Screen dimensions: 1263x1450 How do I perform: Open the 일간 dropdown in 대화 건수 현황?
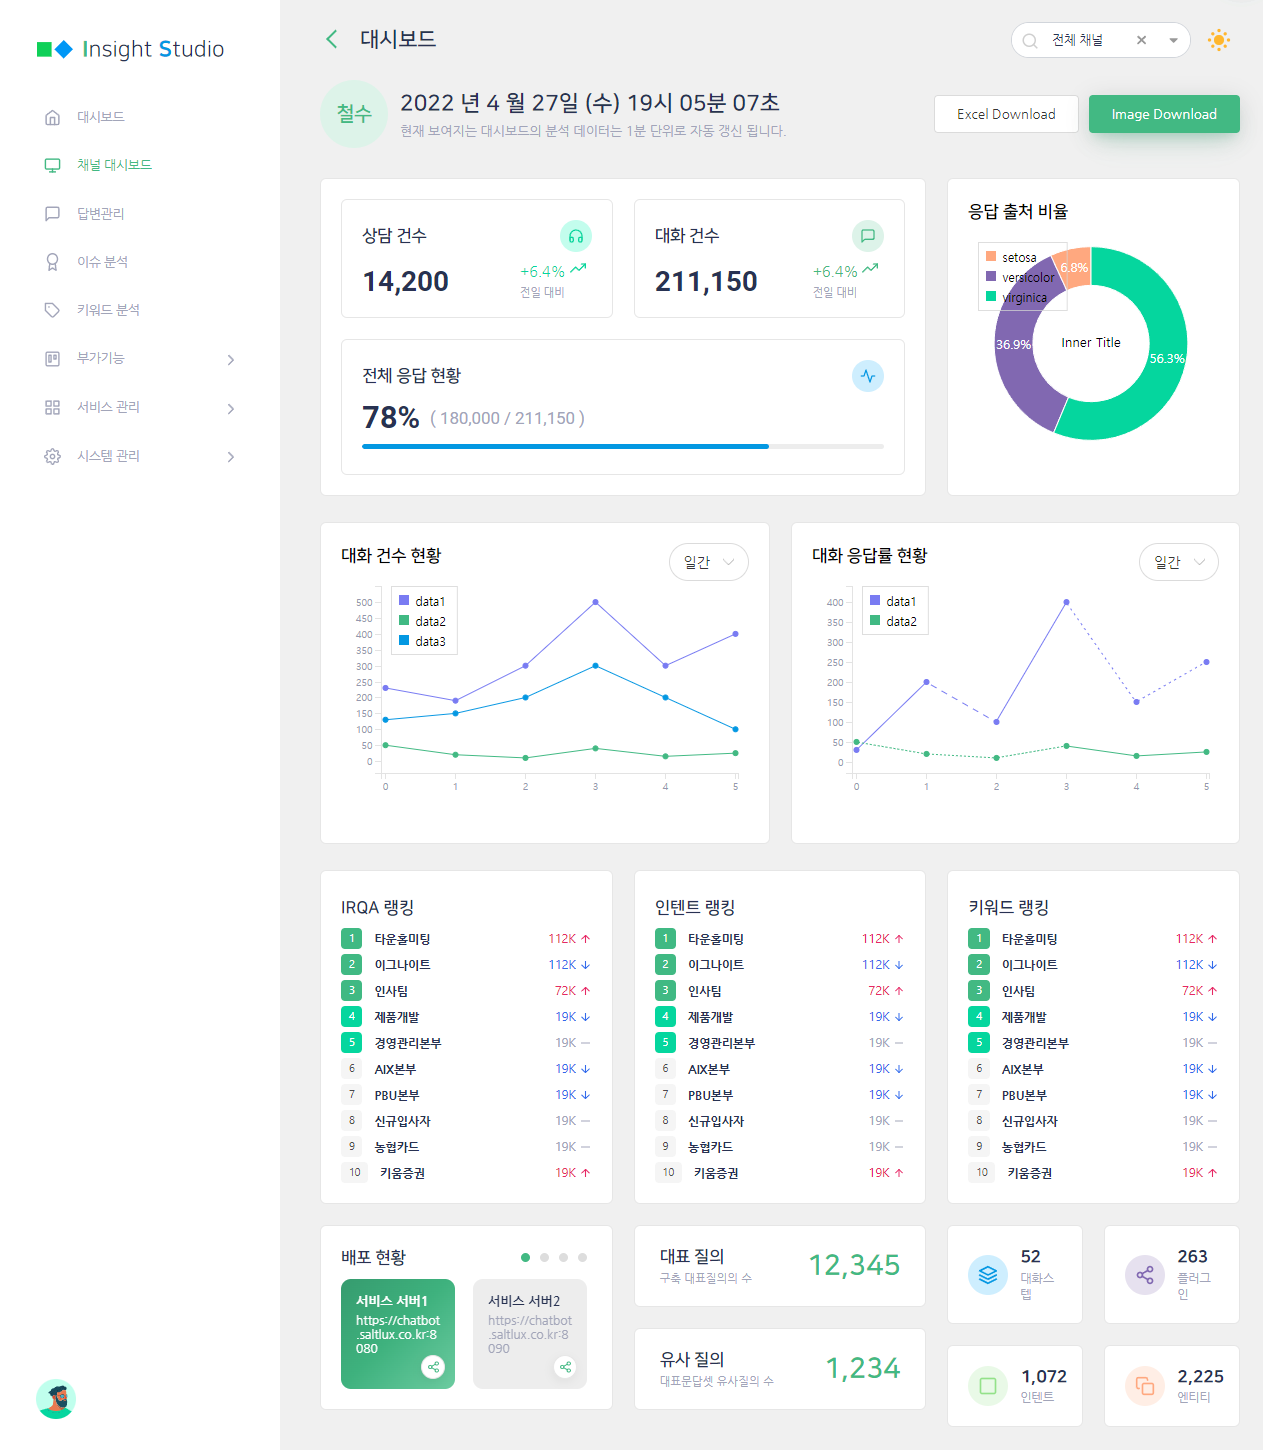(x=708, y=562)
